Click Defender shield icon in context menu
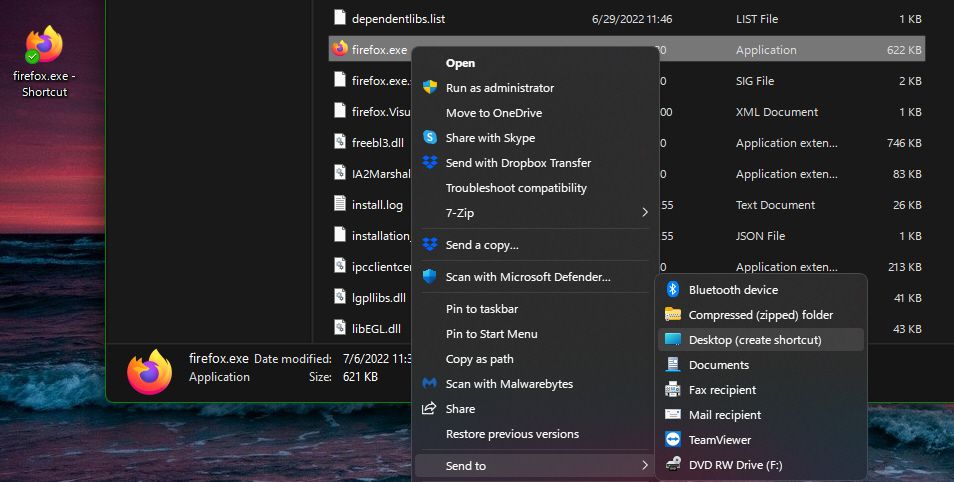This screenshot has width=954, height=482. point(430,276)
